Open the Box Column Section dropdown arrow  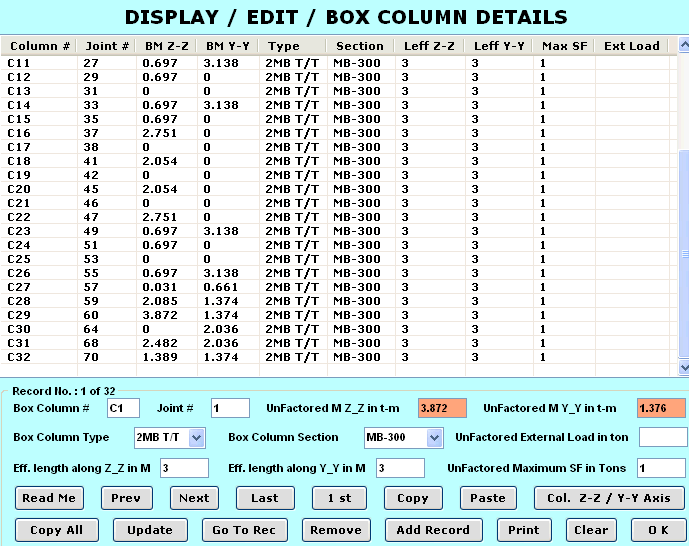pyautogui.click(x=434, y=438)
